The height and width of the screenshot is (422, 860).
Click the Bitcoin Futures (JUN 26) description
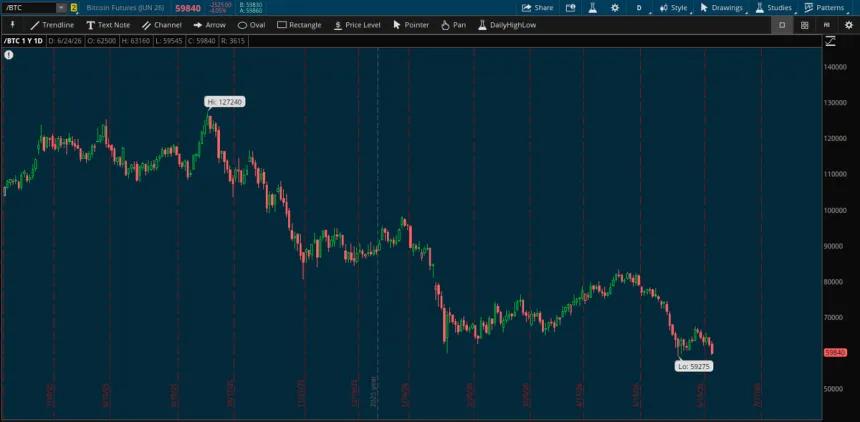tap(125, 8)
